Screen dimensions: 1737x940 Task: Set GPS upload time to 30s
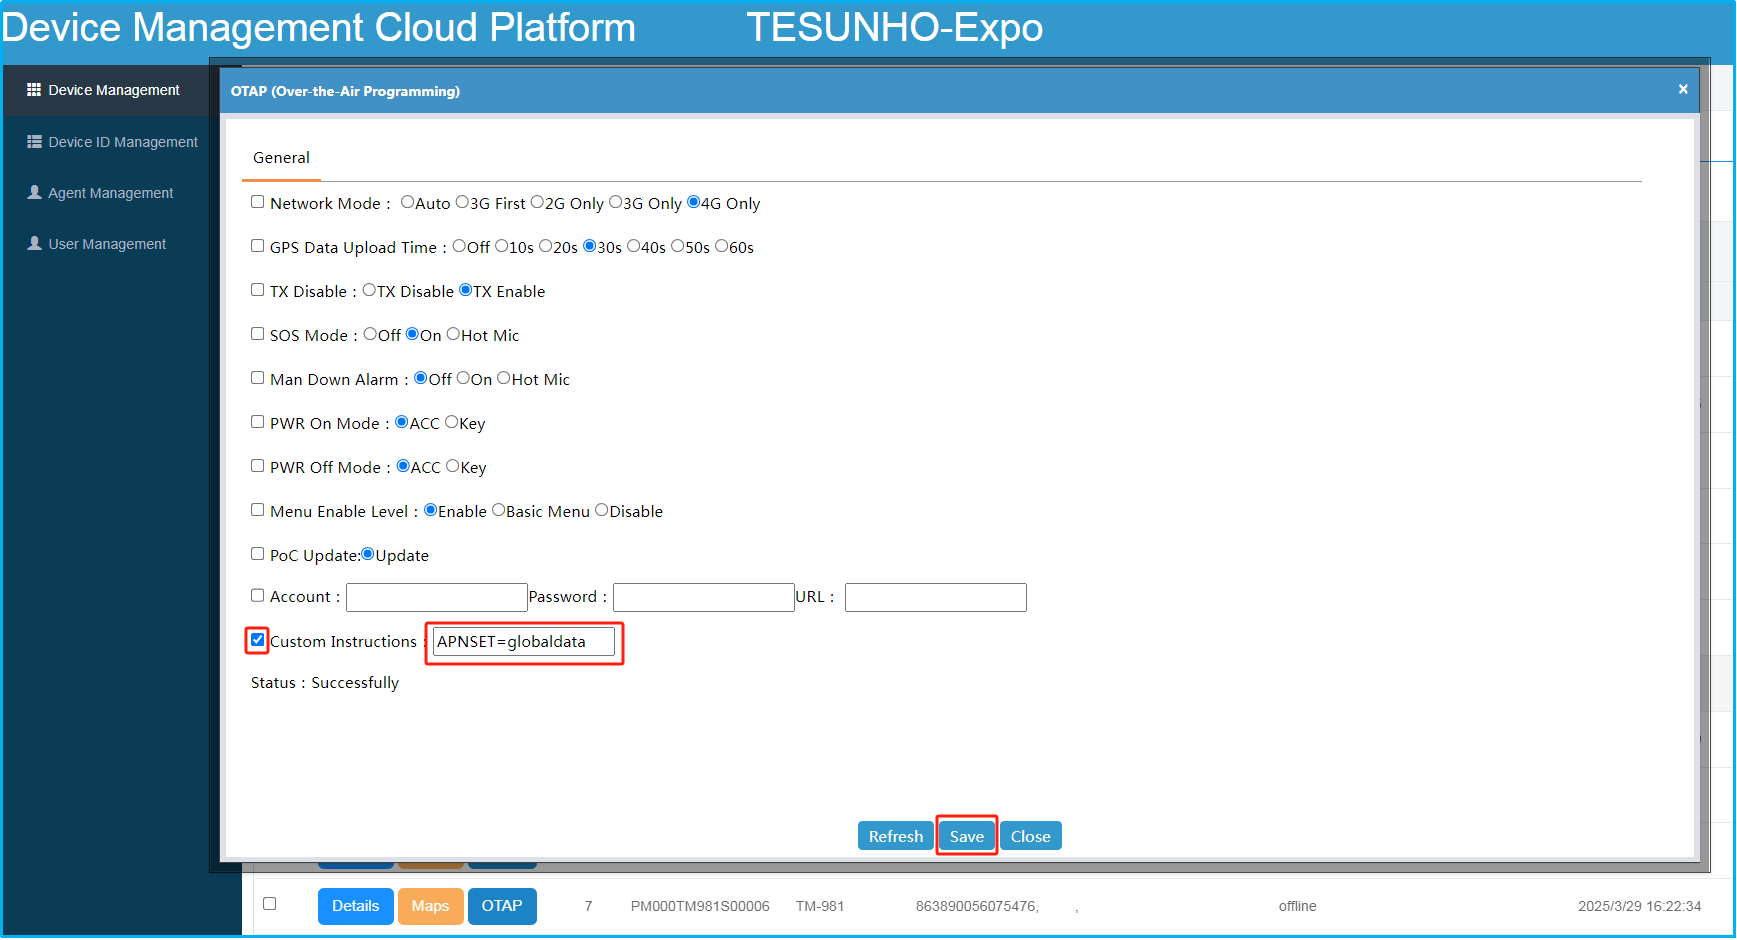tap(589, 246)
